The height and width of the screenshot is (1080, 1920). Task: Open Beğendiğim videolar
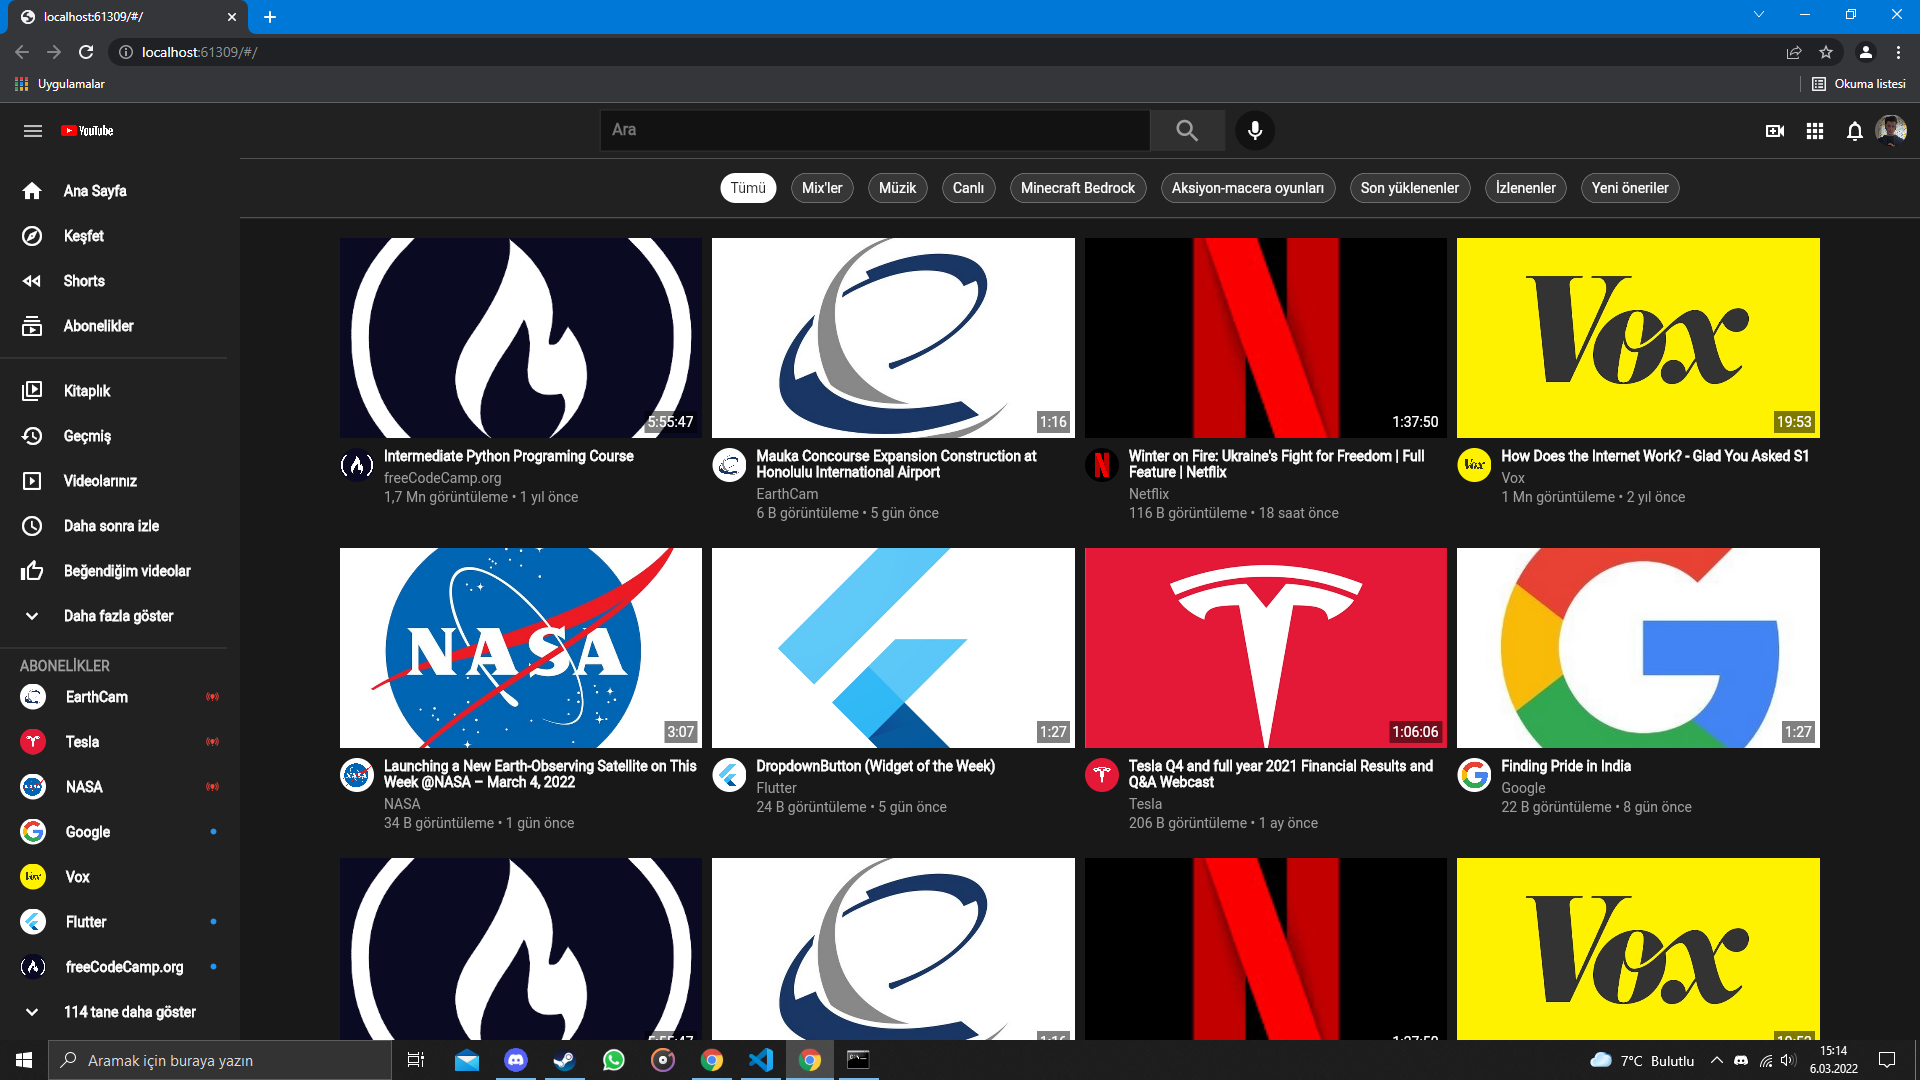(126, 571)
